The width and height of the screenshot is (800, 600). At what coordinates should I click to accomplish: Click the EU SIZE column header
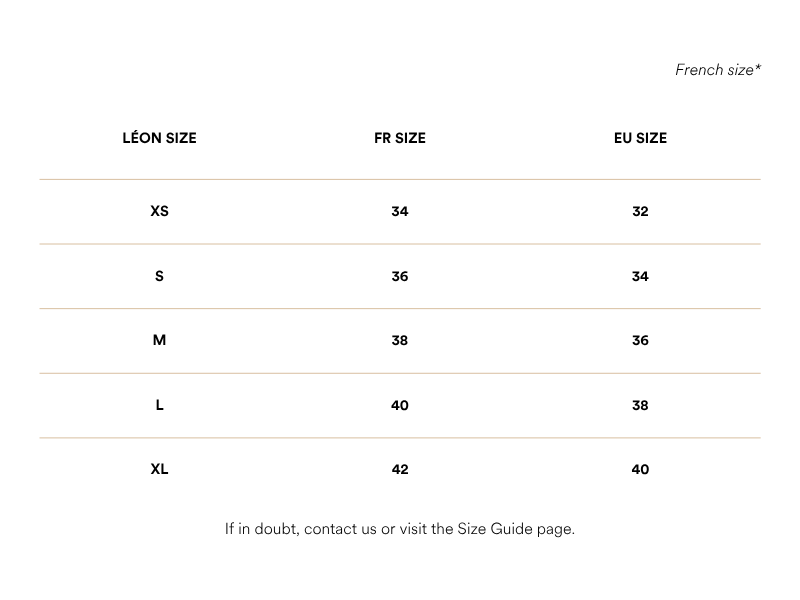point(640,138)
